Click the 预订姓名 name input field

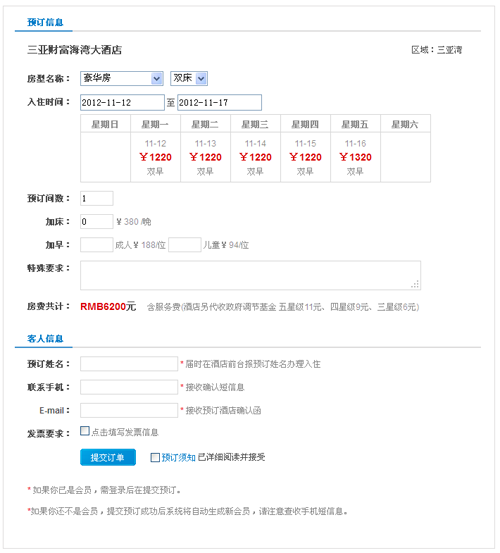pyautogui.click(x=129, y=364)
